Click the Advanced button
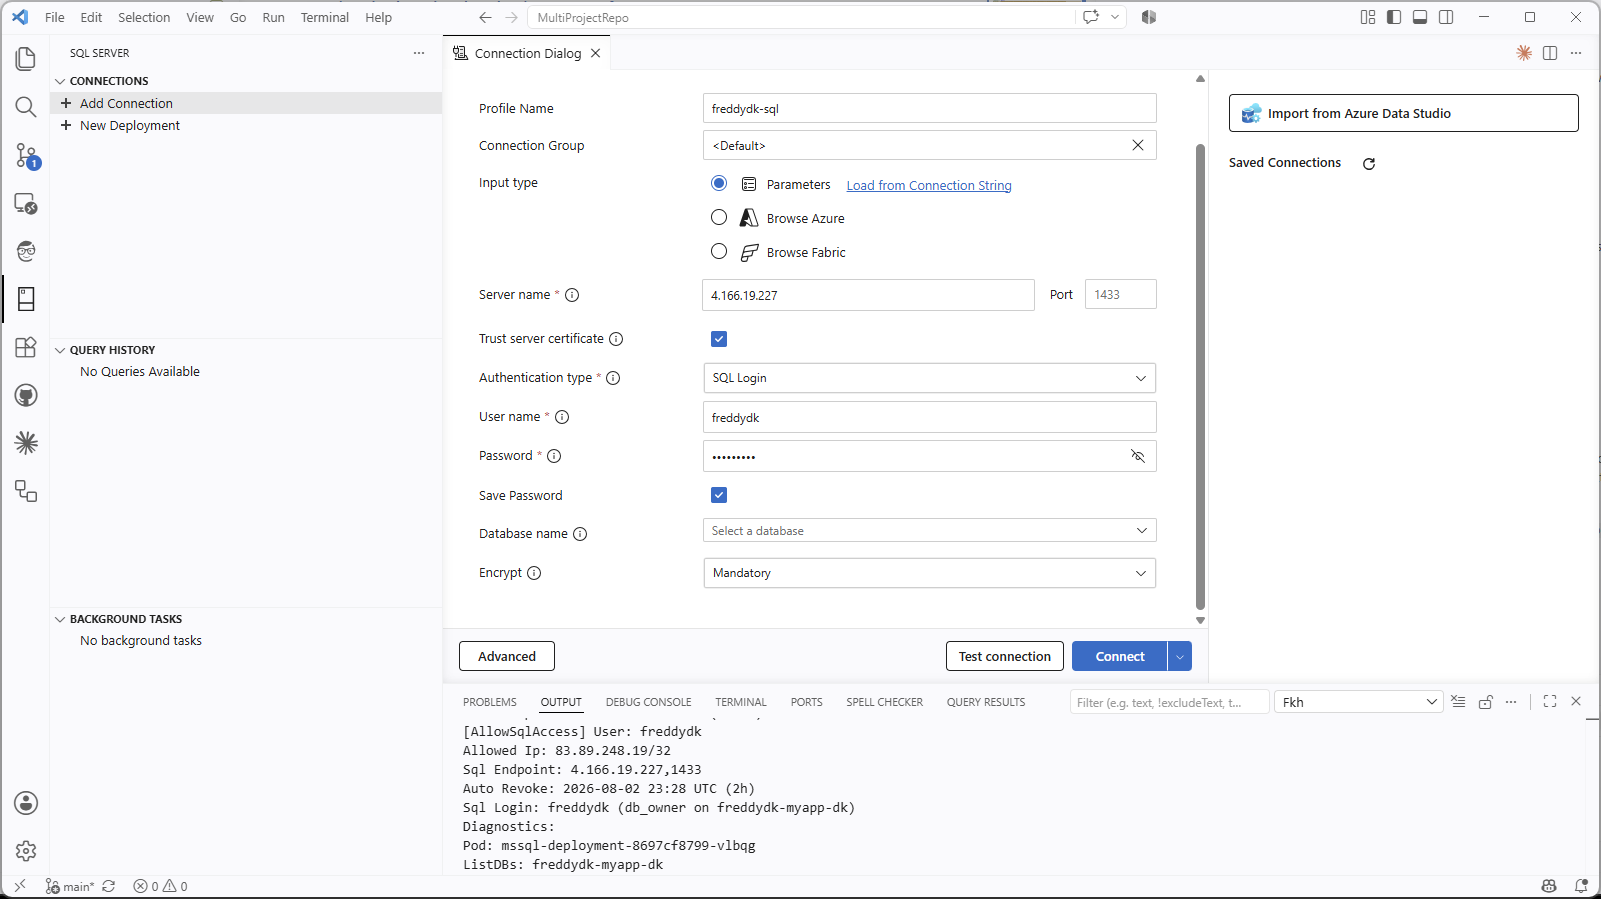Screen dimensions: 1601x899 click(507, 656)
